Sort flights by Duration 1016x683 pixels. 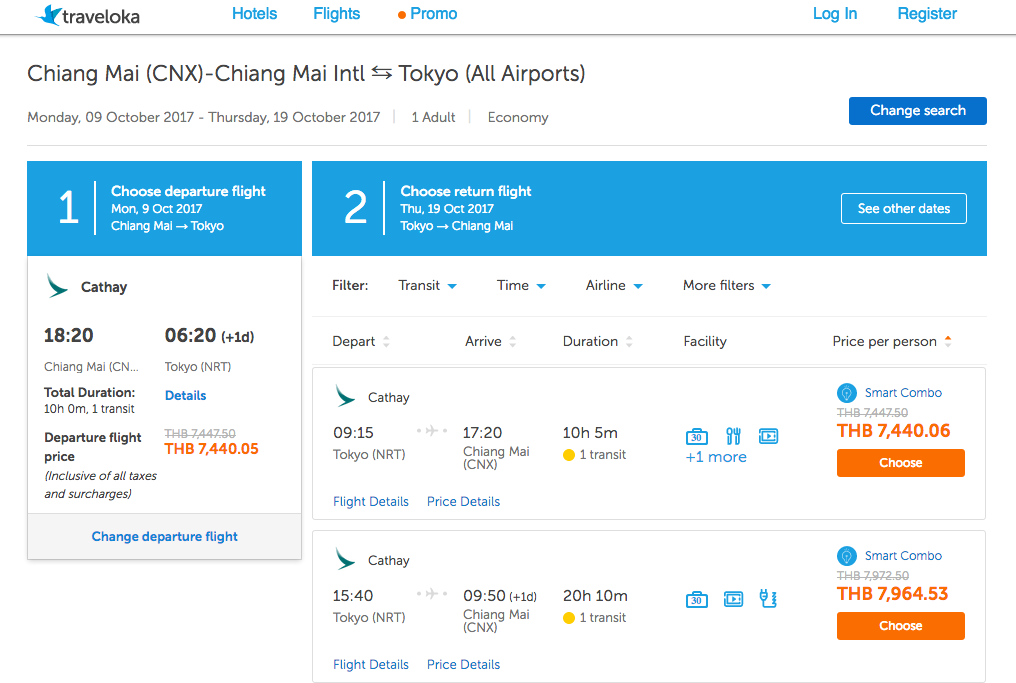click(597, 342)
